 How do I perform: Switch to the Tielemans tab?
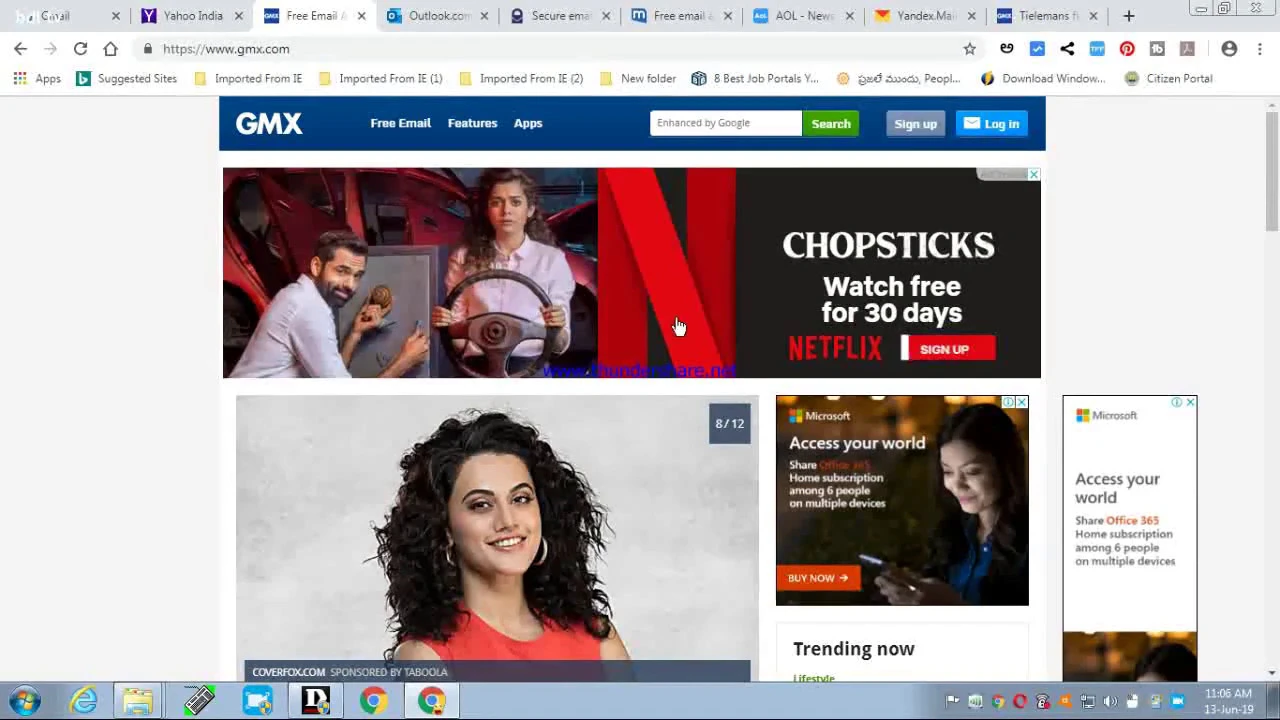pyautogui.click(x=1049, y=16)
